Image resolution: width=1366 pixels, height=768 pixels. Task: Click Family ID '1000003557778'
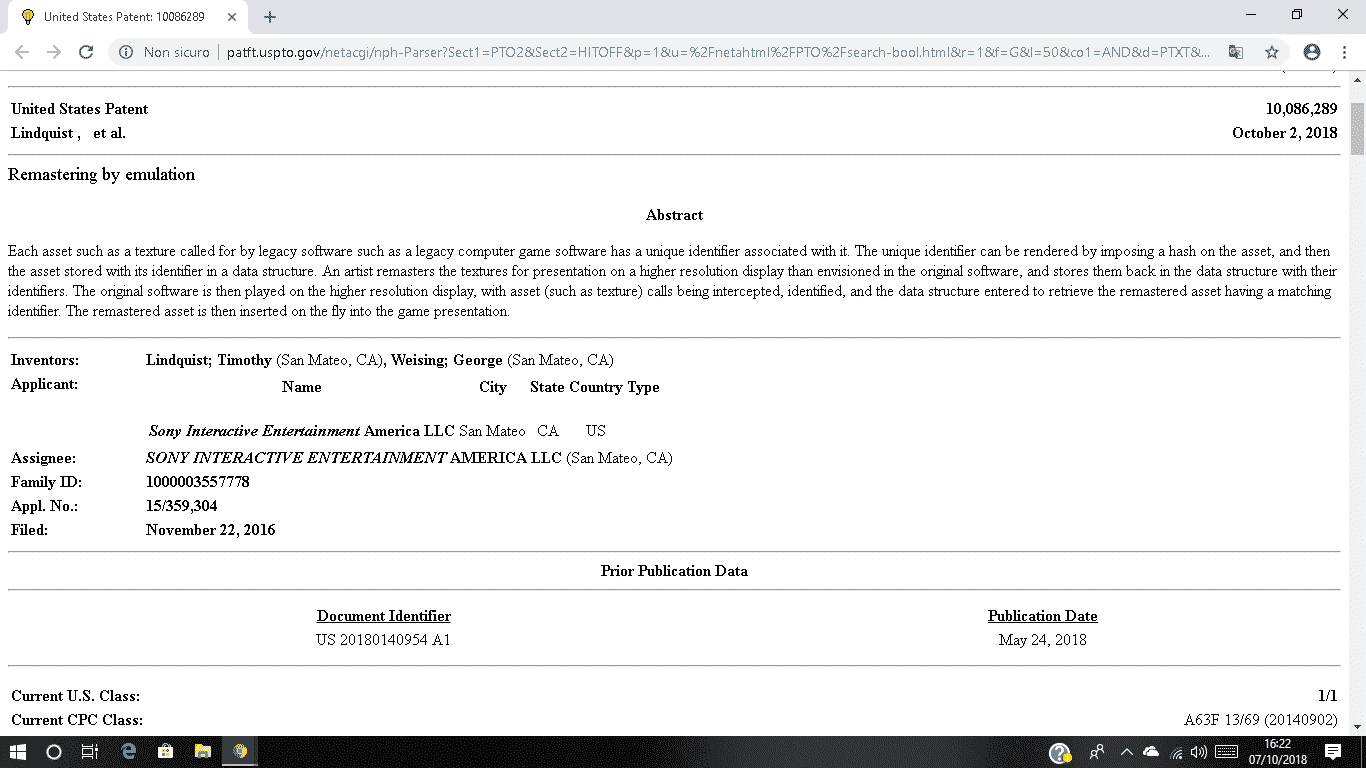point(198,482)
